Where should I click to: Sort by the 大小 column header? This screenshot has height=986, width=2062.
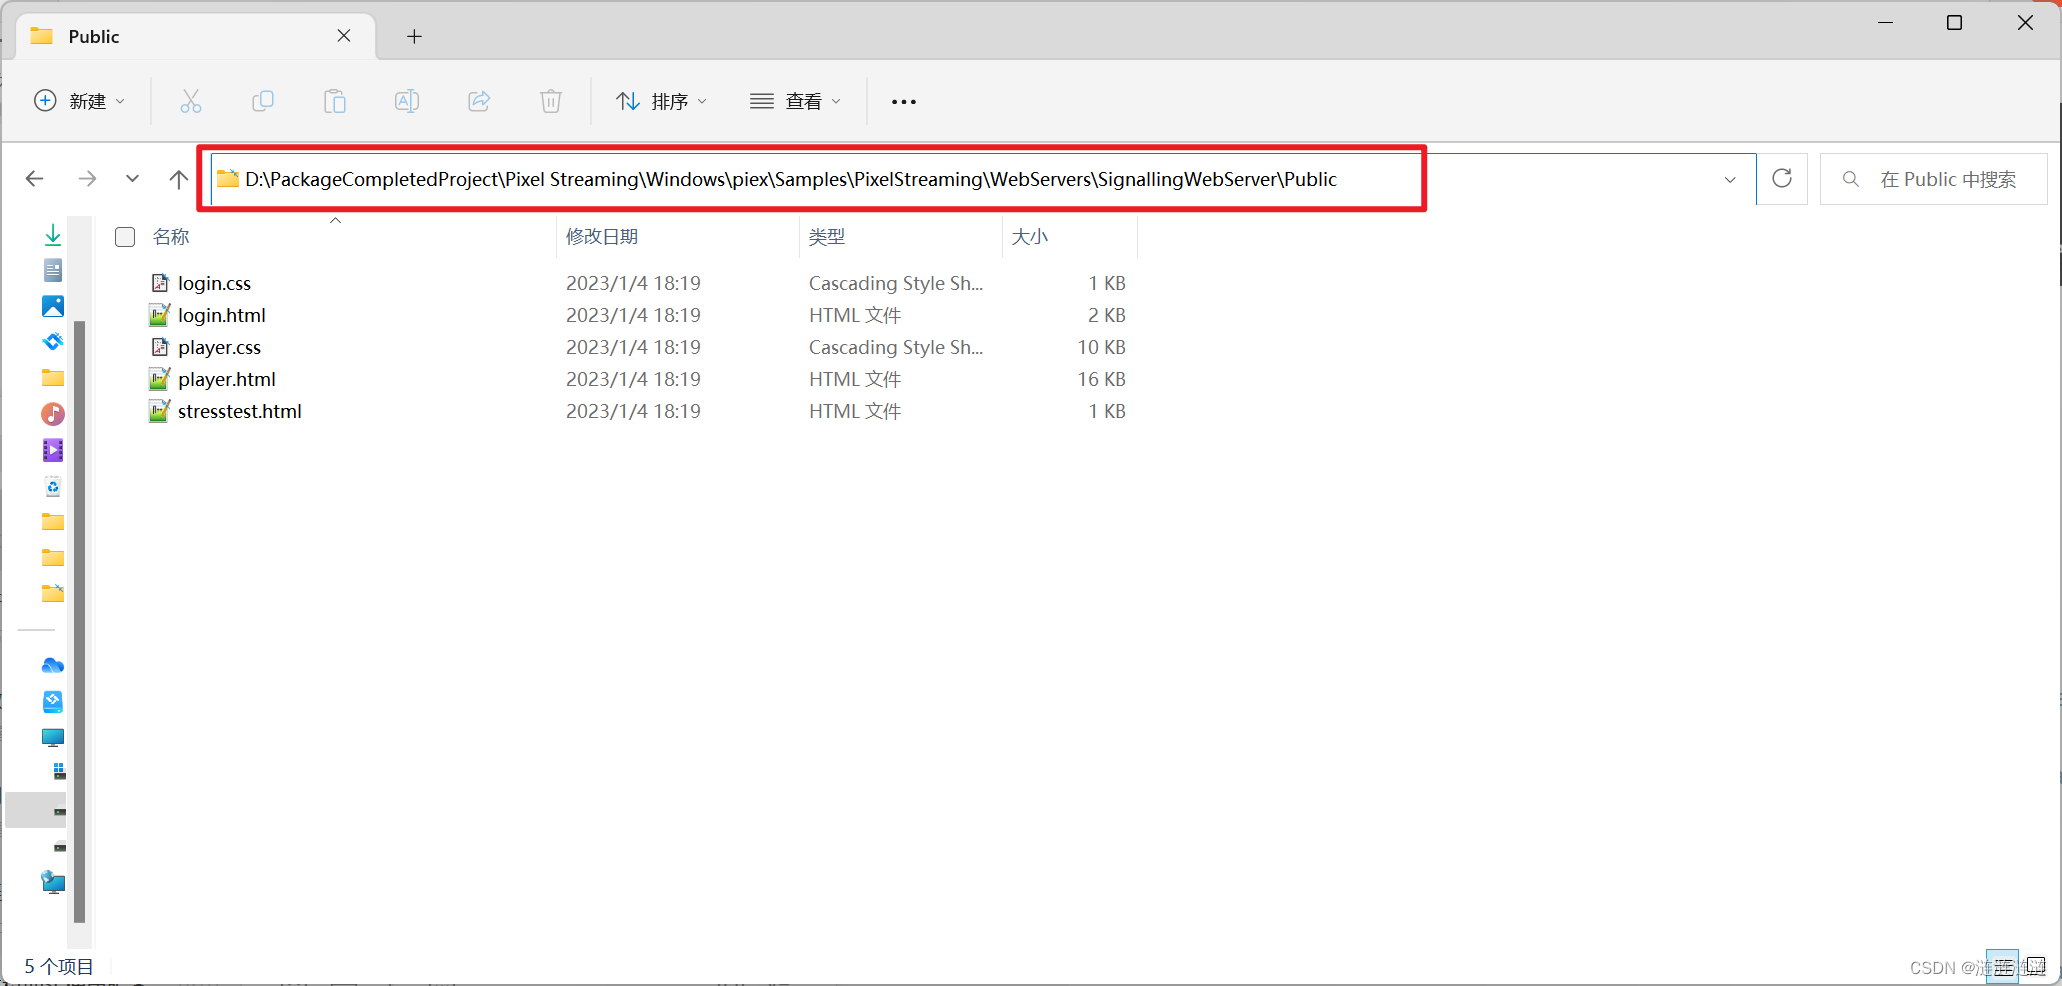1029,237
